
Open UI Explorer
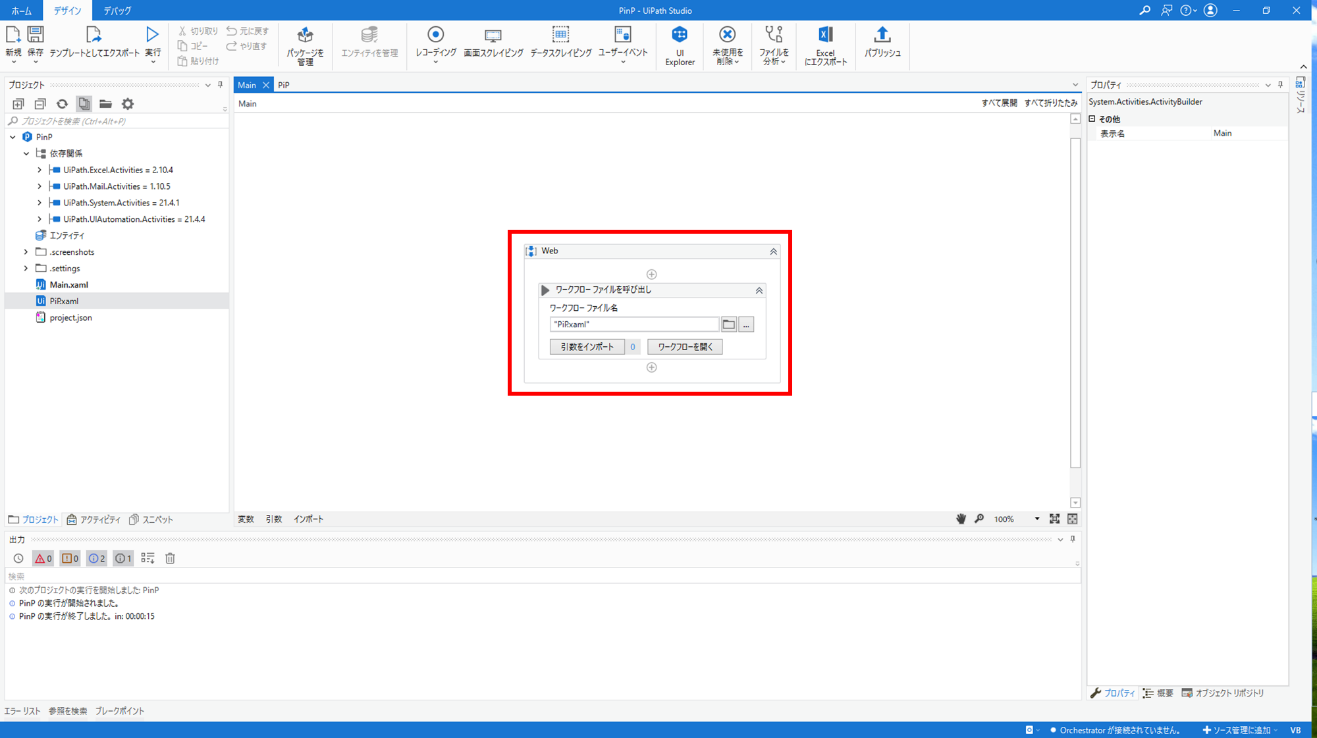pos(680,46)
